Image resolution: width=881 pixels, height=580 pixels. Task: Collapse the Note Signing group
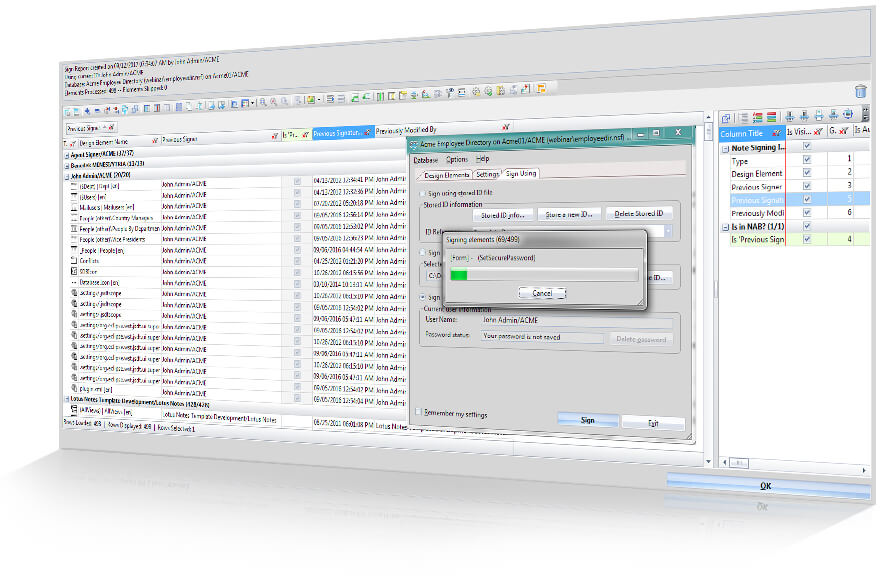(725, 149)
